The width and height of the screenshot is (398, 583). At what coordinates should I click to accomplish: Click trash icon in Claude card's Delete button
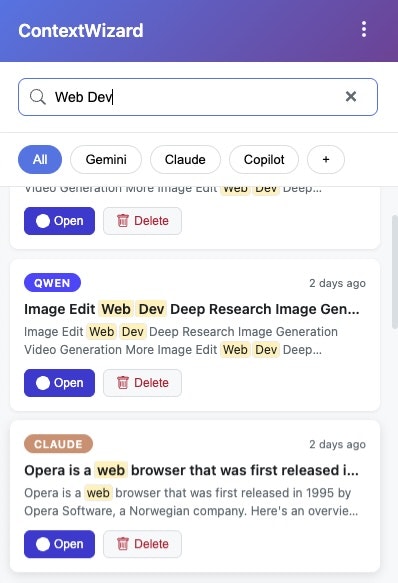pos(123,544)
